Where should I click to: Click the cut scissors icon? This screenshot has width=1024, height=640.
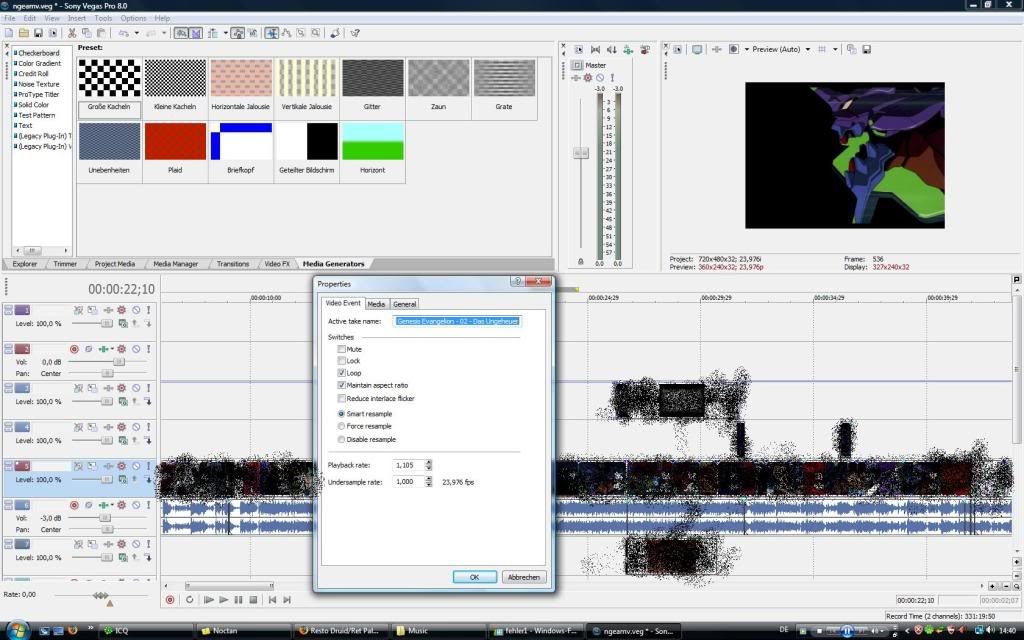pos(72,33)
